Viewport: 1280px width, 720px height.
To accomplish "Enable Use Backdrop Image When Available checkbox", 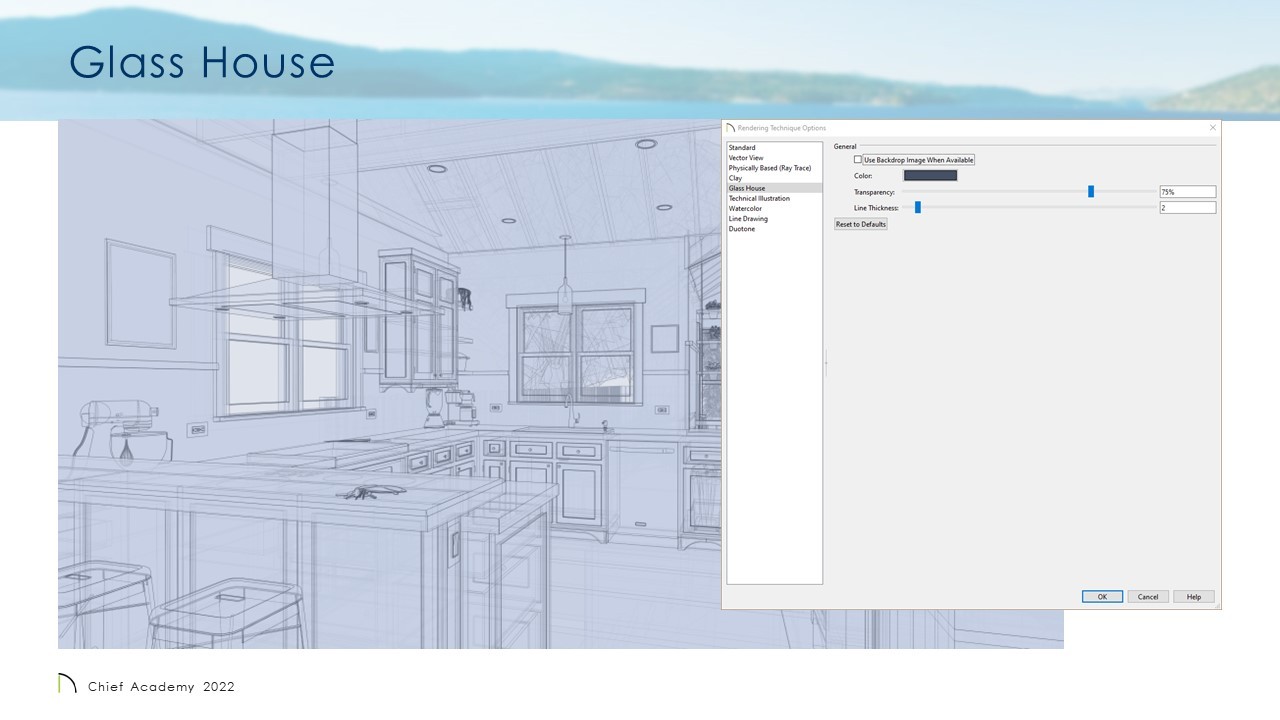I will (x=858, y=160).
